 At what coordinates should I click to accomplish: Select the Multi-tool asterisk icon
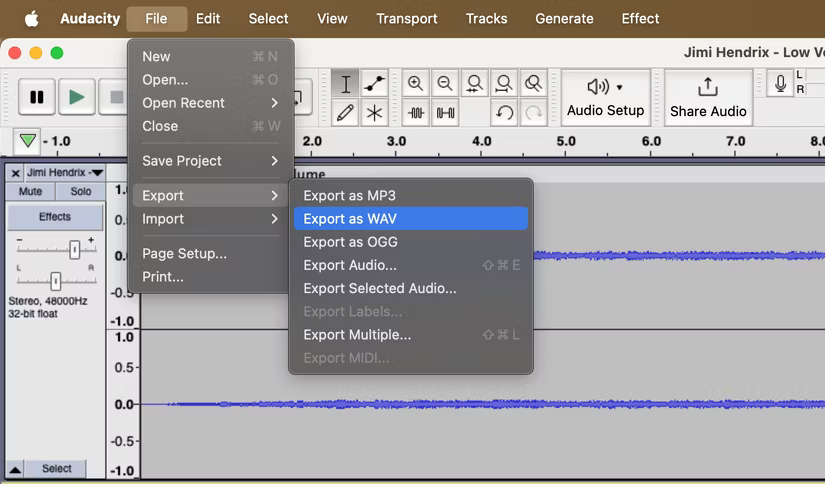click(374, 113)
